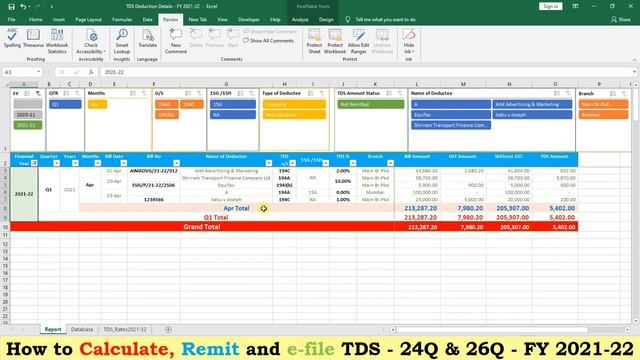Click the Hide Ink button
The image size is (640, 360).
(x=409, y=41)
